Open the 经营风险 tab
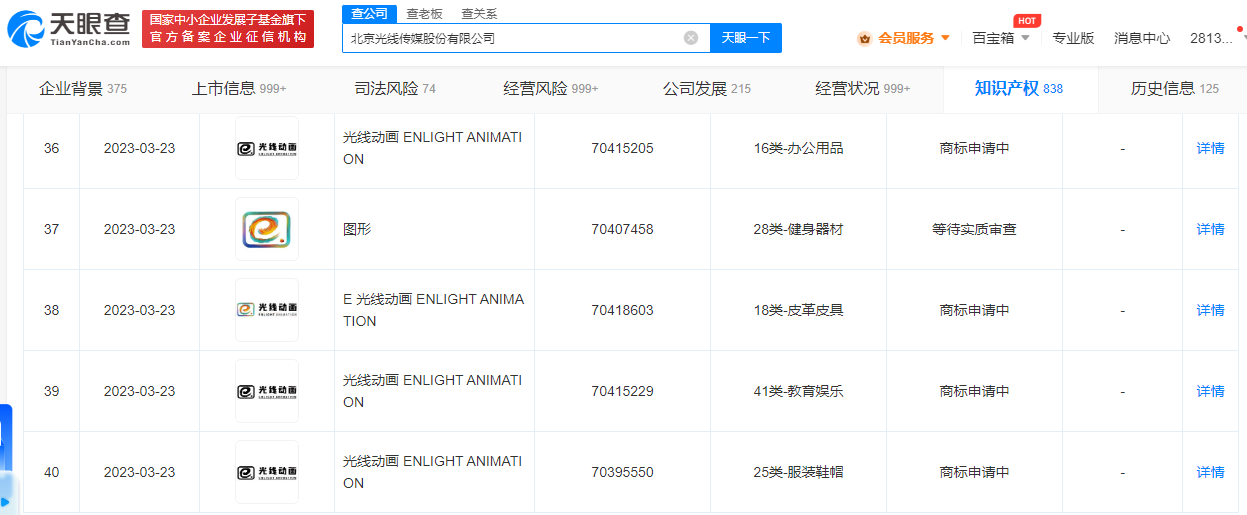This screenshot has height=515, width=1247. tap(551, 89)
